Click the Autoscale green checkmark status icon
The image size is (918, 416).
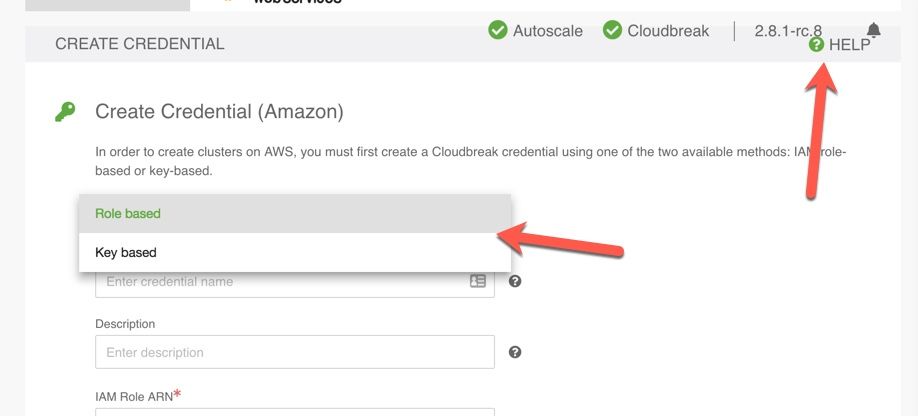[x=497, y=30]
